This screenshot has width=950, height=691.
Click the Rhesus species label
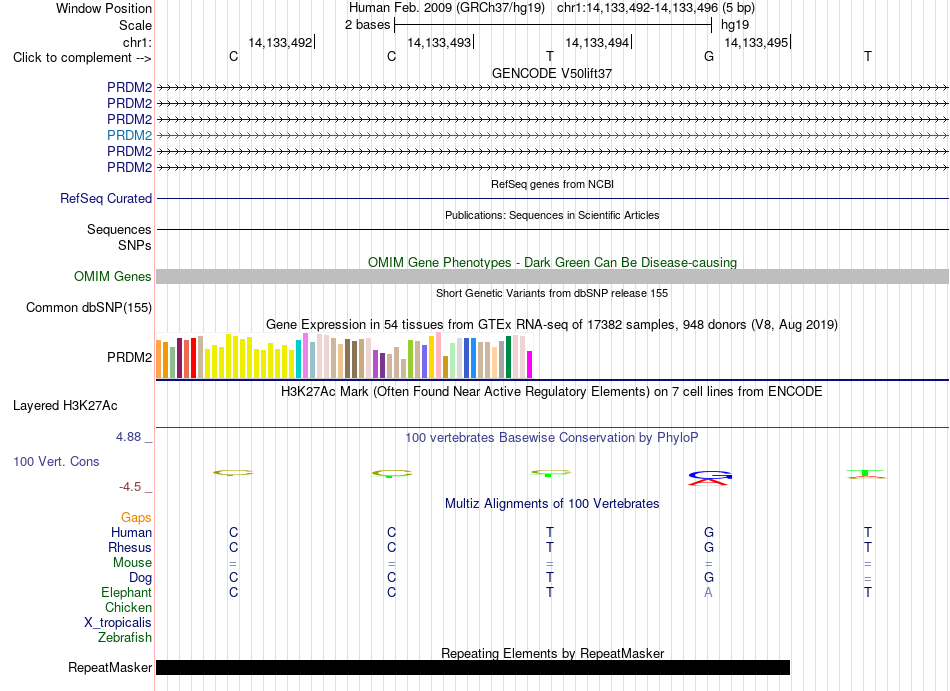130,547
